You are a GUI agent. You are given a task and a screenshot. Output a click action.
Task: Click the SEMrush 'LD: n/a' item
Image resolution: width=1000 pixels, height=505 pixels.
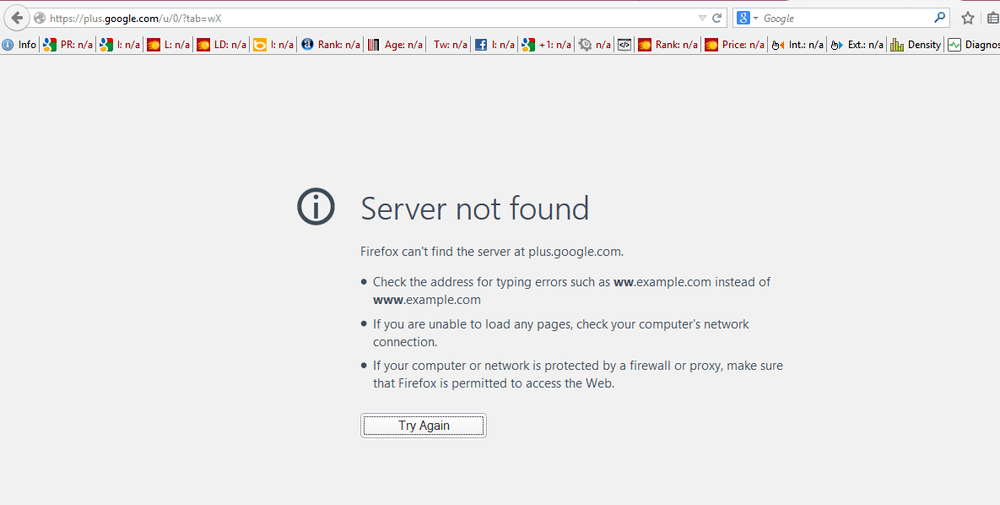[x=221, y=45]
